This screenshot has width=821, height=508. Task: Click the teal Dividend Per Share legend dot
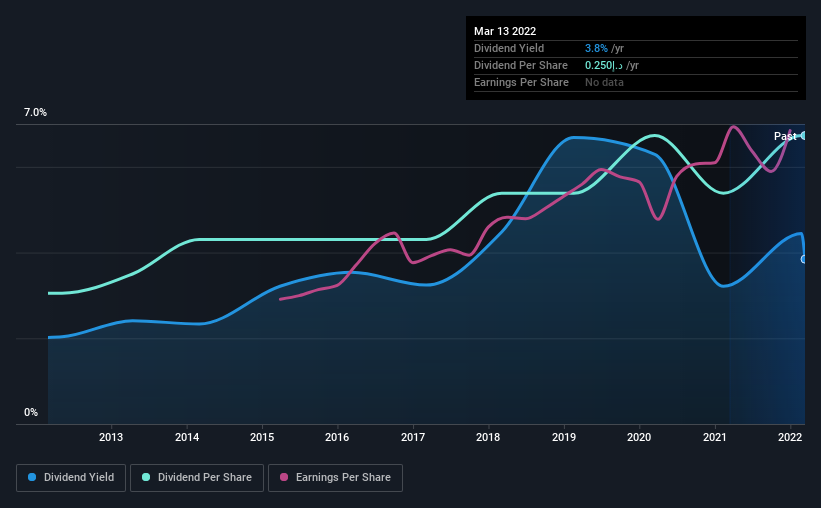tap(146, 477)
